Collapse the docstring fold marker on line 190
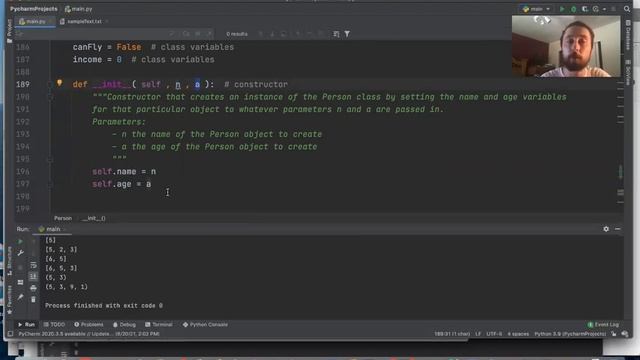The image size is (640, 360). point(50,97)
